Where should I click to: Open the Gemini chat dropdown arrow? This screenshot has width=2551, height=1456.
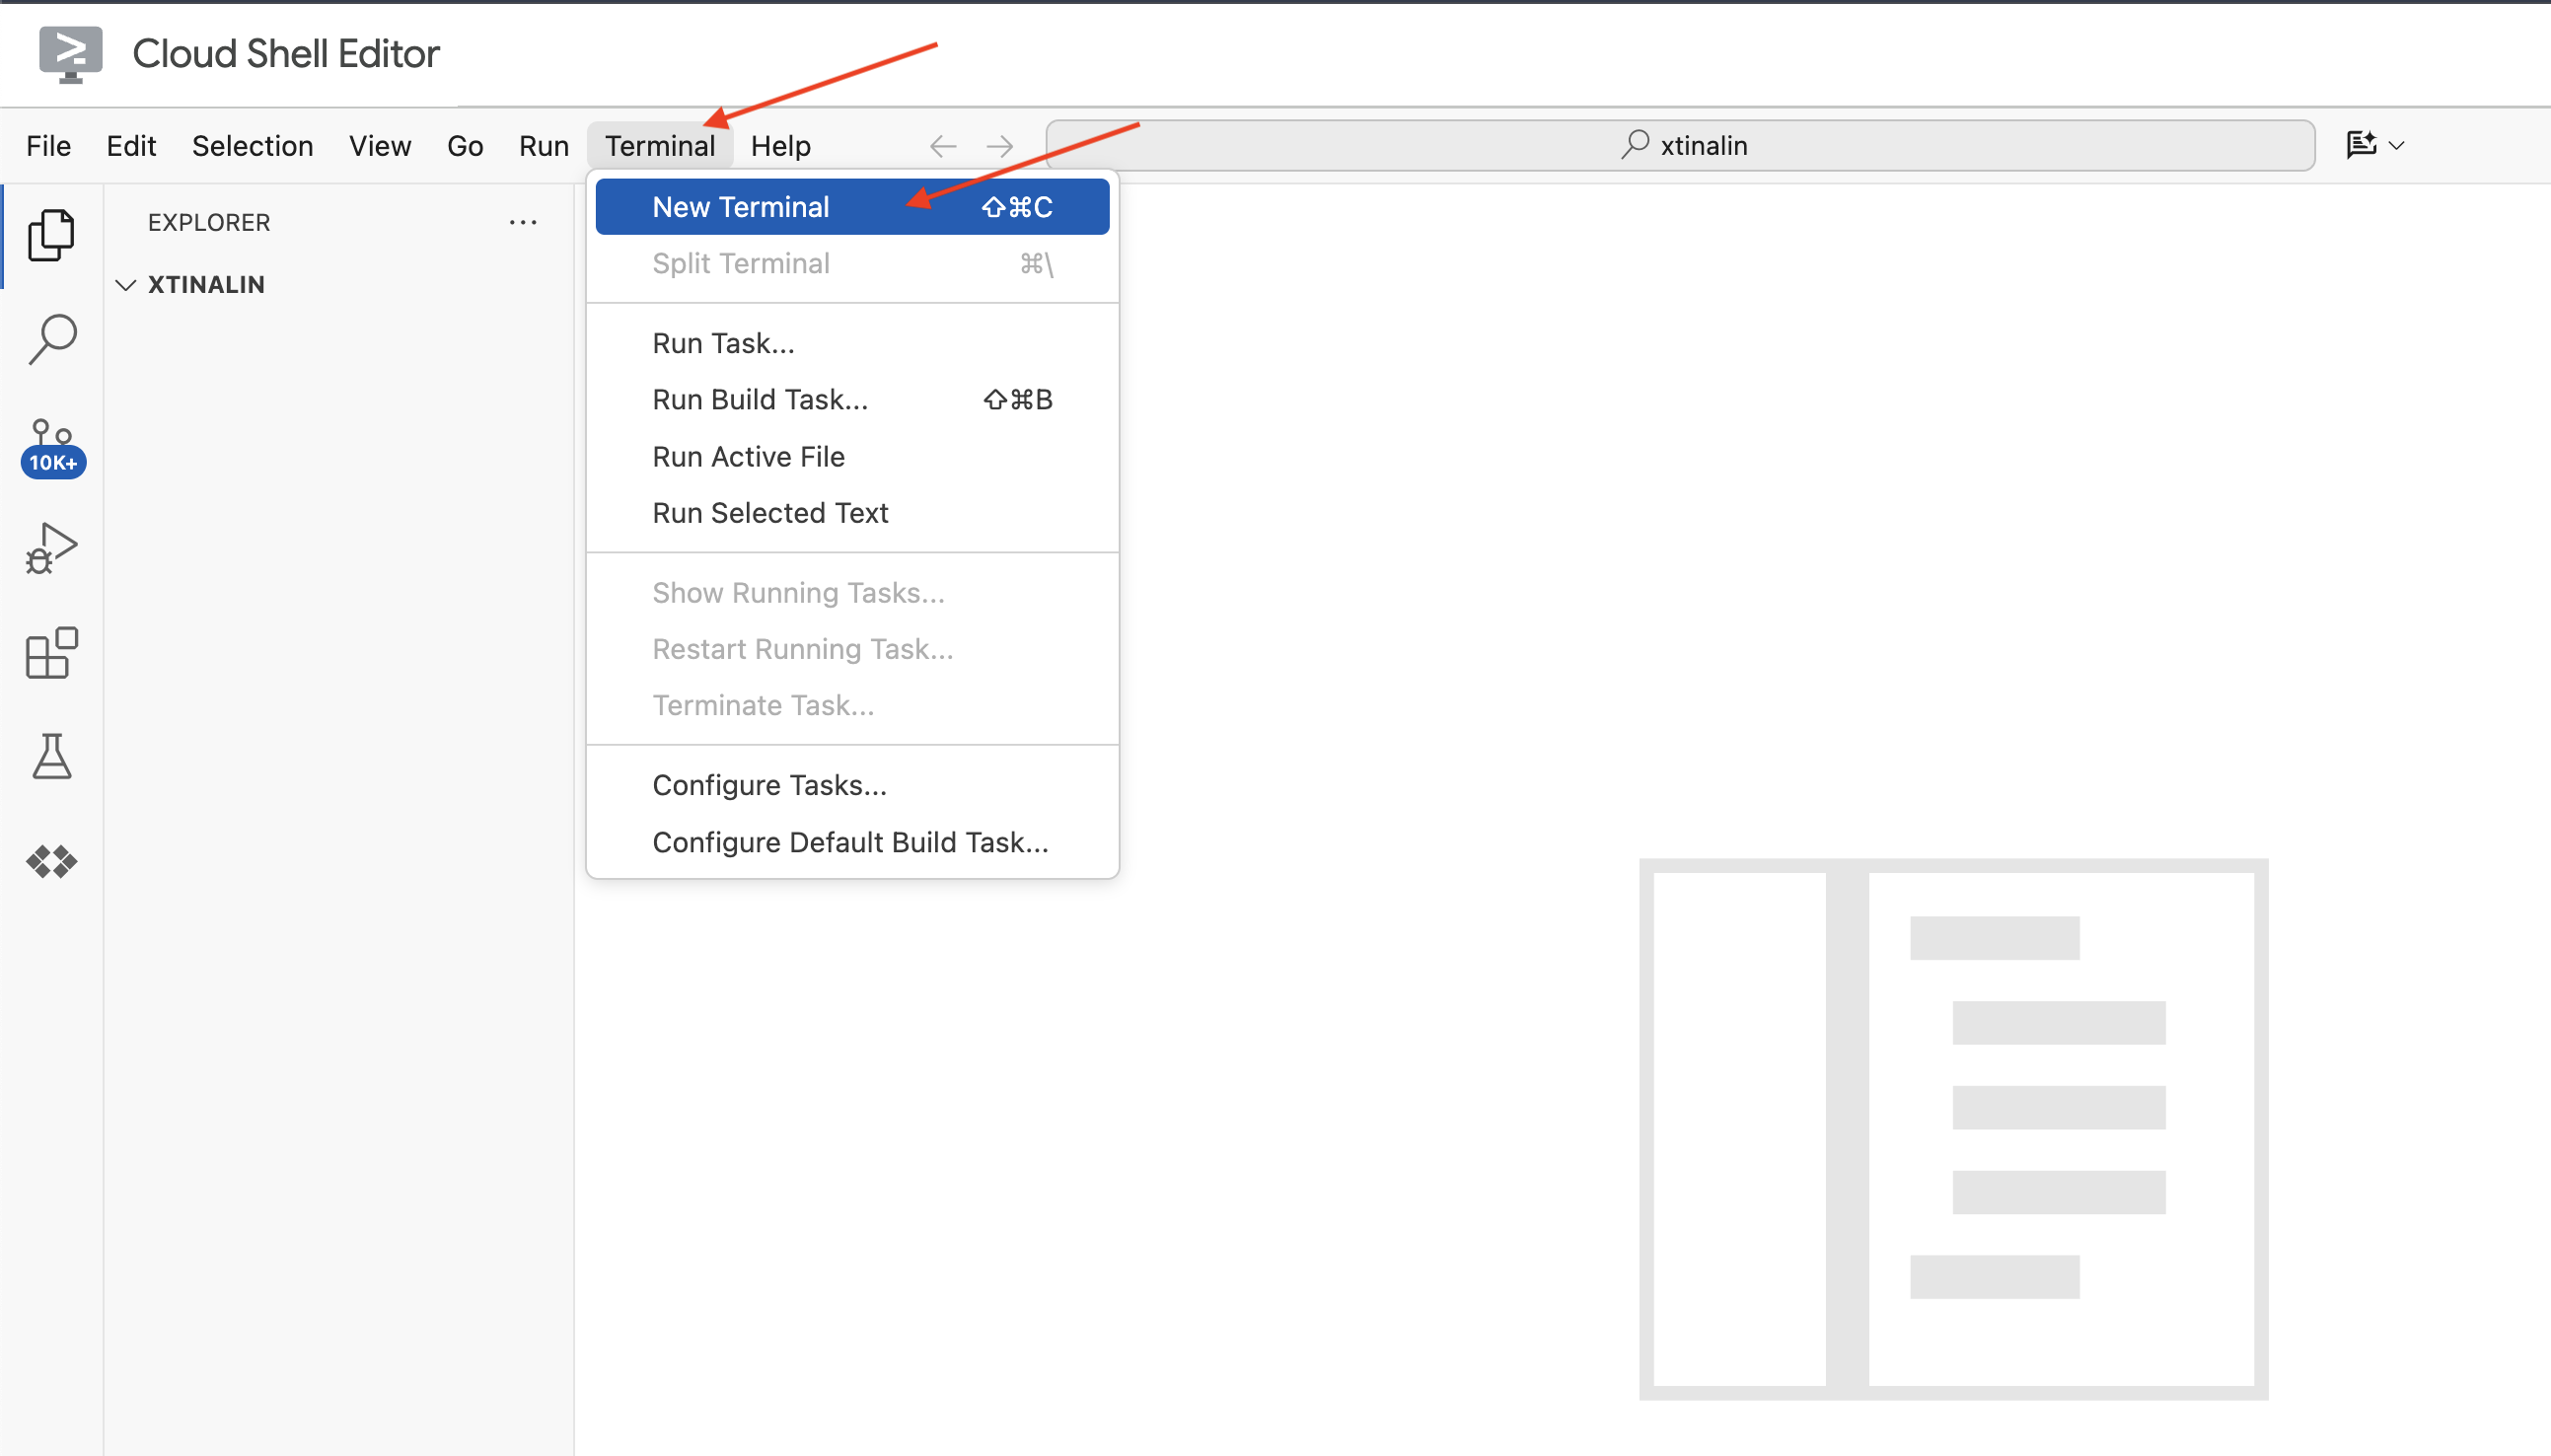coord(2397,146)
